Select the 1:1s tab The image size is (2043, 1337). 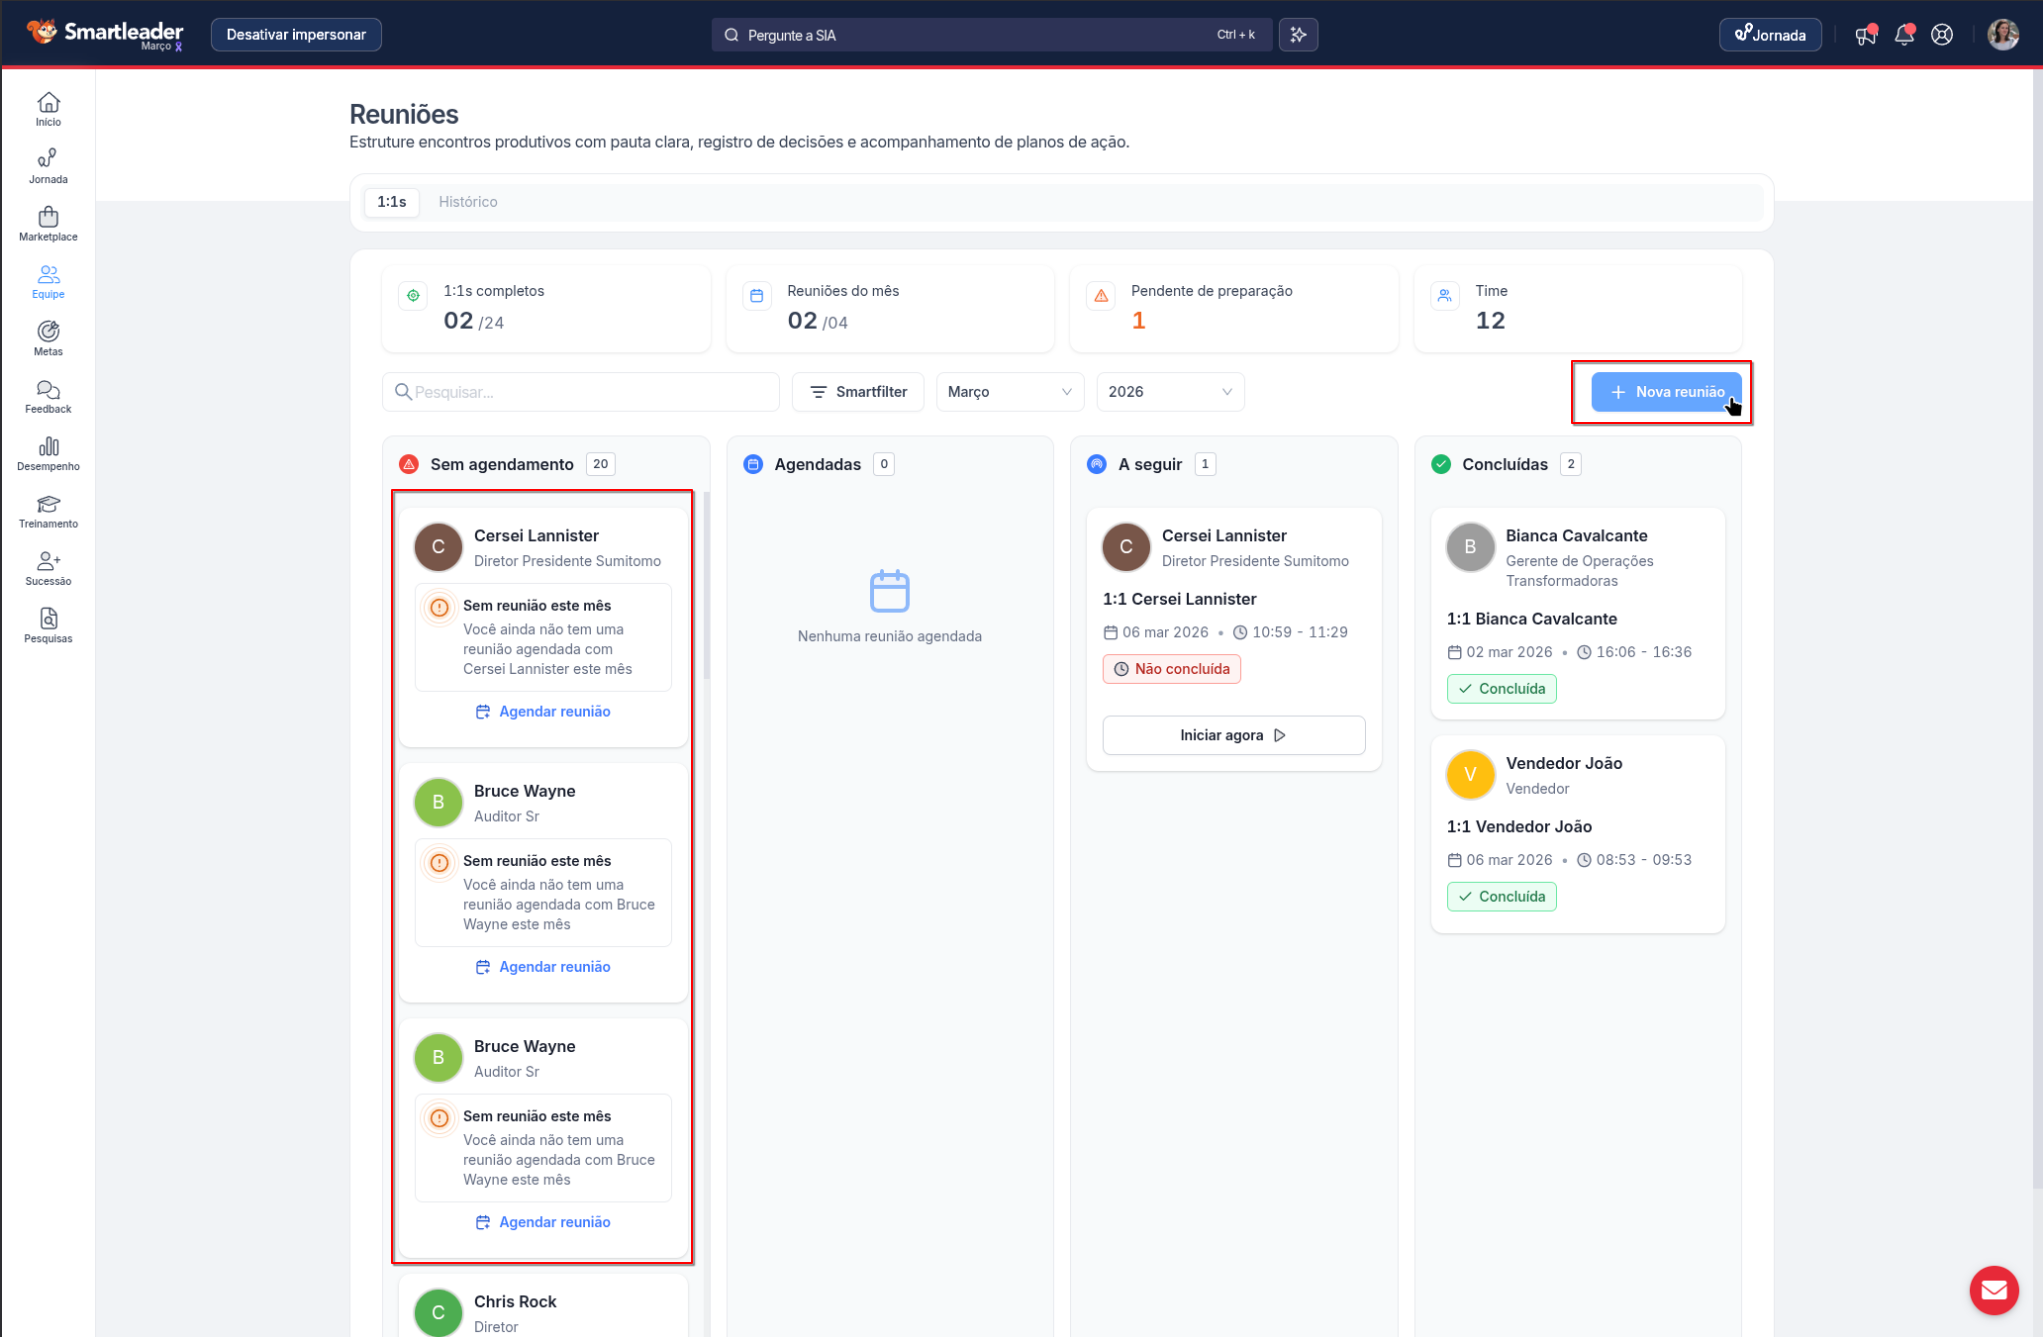click(x=391, y=202)
